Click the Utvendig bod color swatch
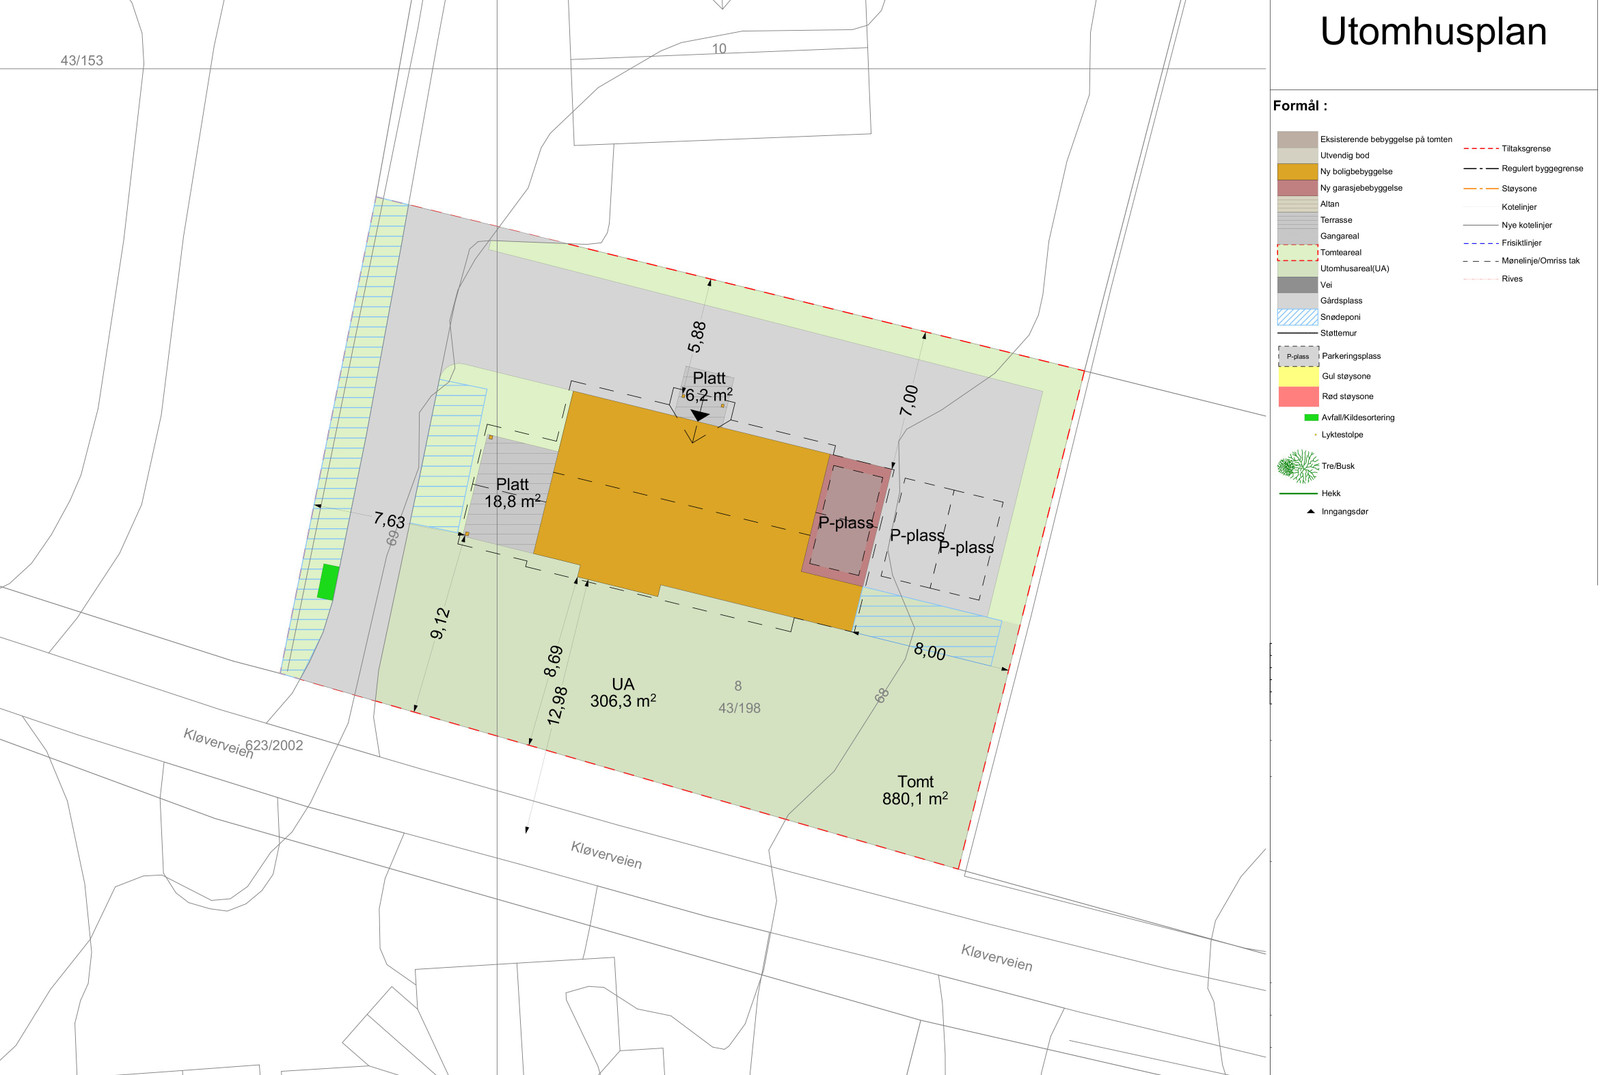Image resolution: width=1600 pixels, height=1075 pixels. 1297,155
